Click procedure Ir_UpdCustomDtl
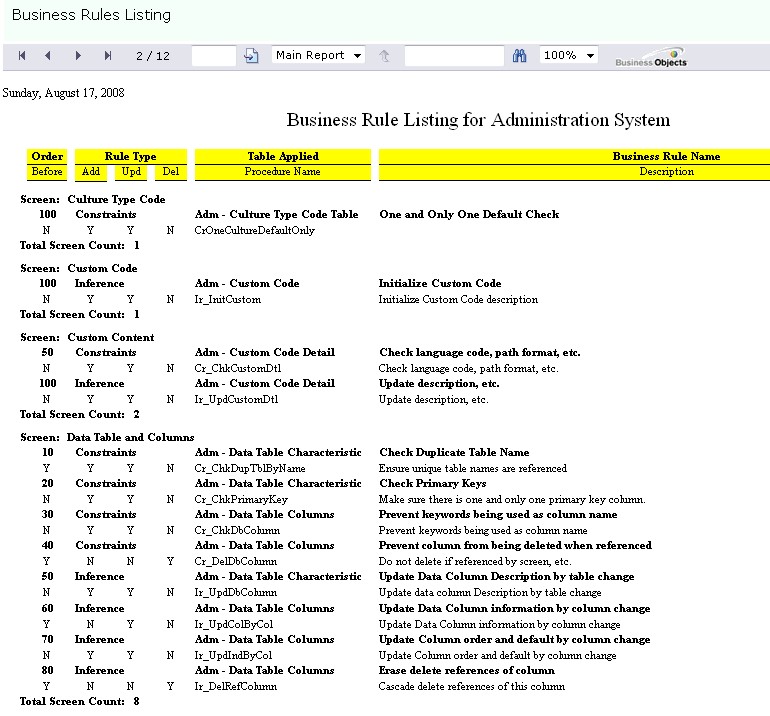 click(236, 399)
